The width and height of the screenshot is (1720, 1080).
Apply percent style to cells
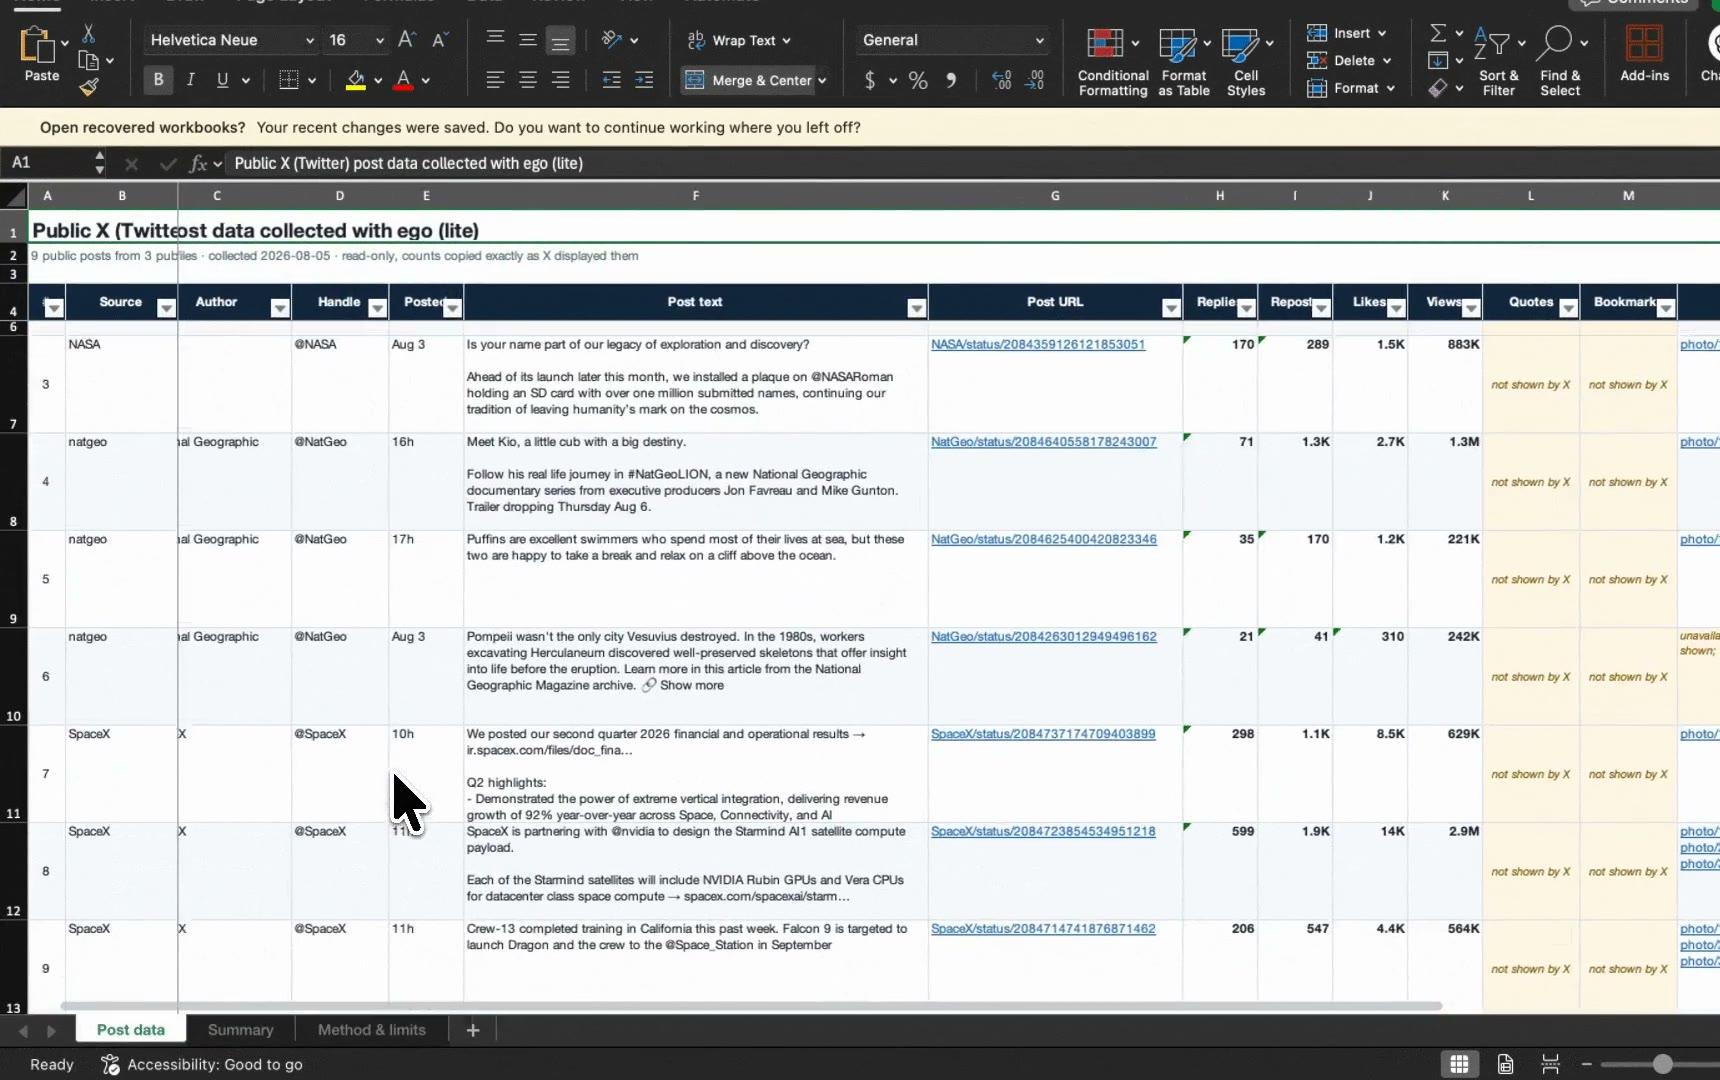pyautogui.click(x=918, y=81)
